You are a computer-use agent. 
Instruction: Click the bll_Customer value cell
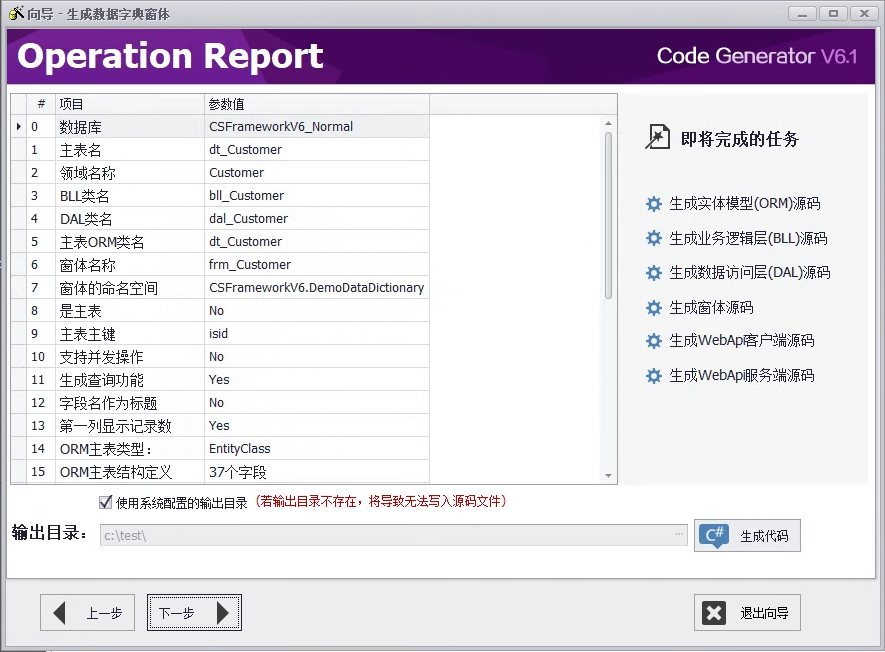pos(317,196)
